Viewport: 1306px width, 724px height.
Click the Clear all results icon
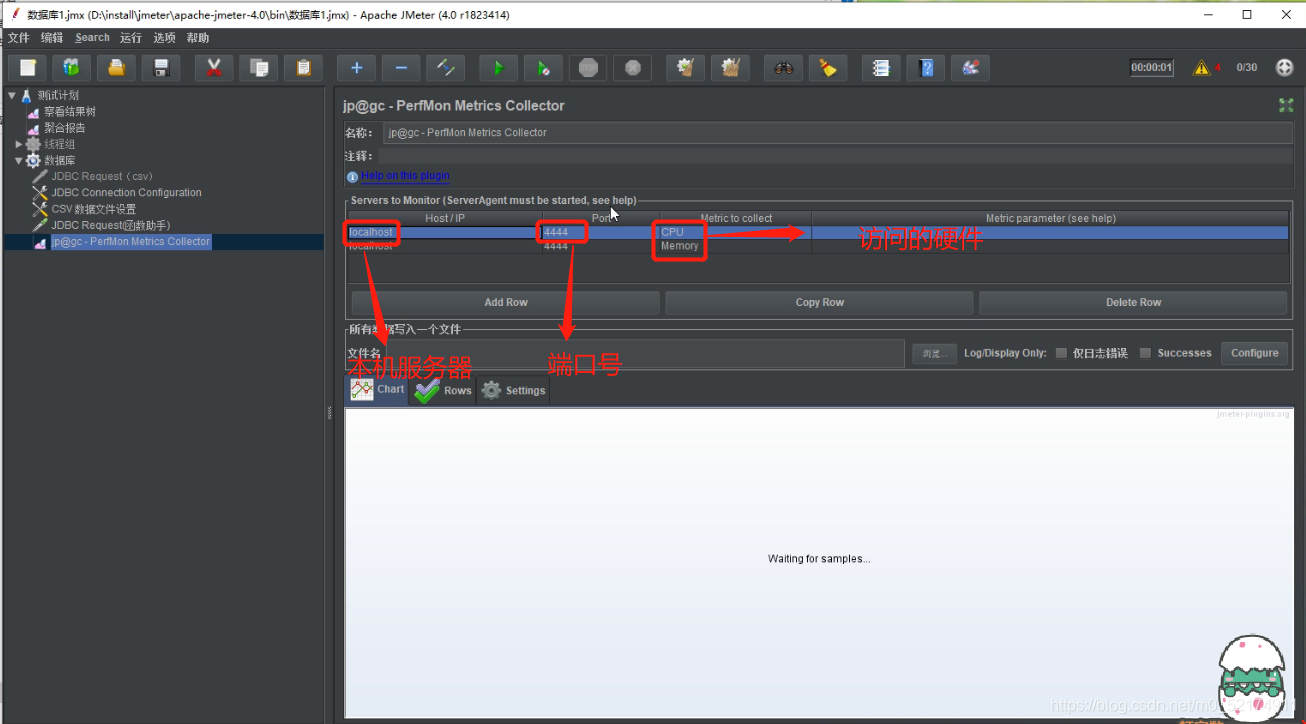tap(730, 68)
